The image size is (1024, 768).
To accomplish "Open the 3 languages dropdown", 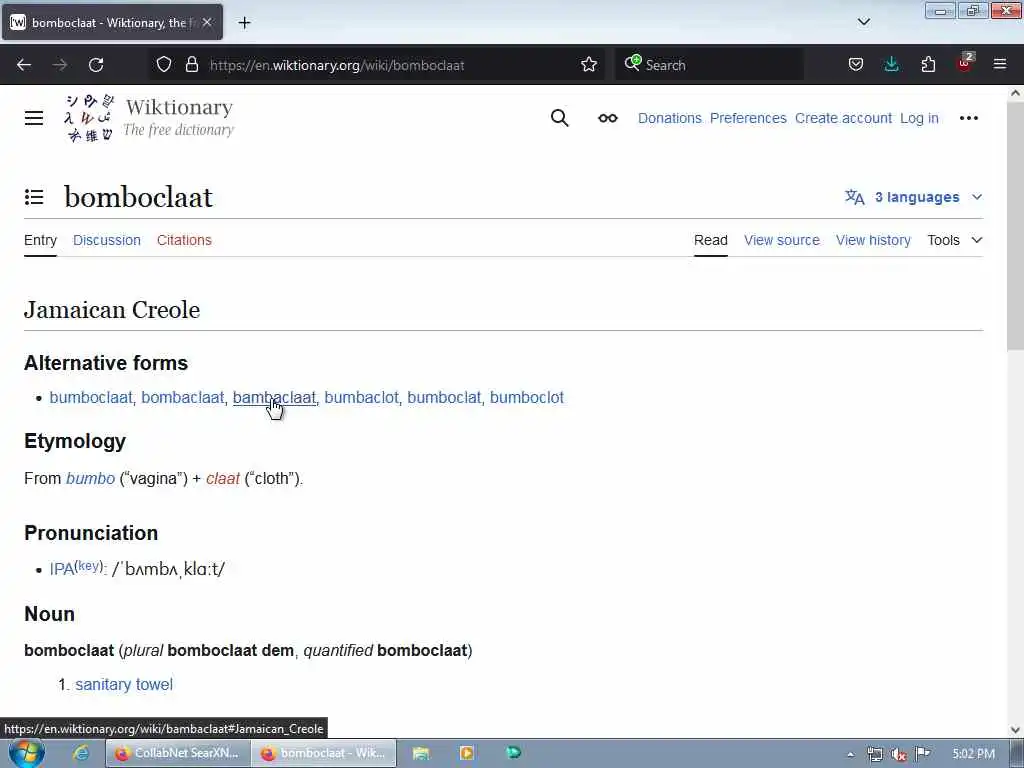I will (913, 197).
